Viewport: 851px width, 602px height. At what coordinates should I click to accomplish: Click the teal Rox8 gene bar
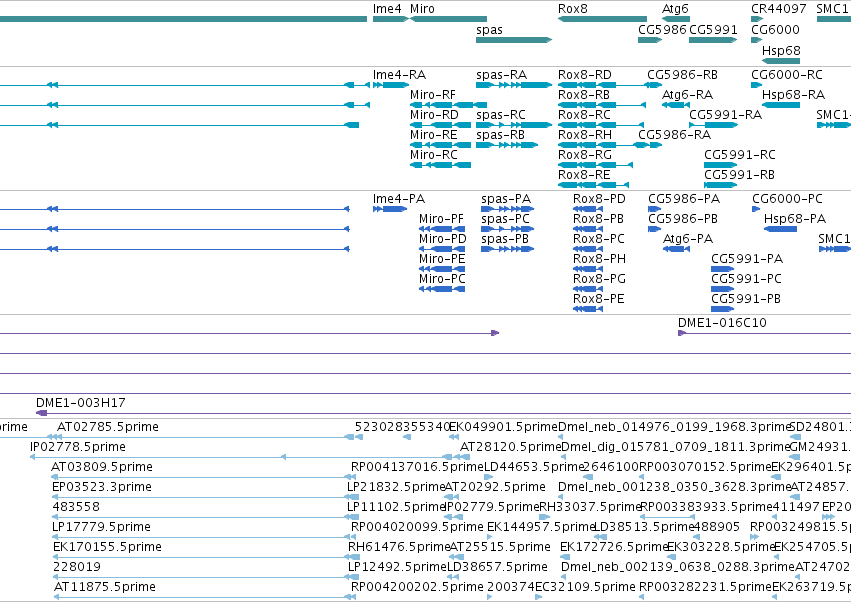(602, 19)
